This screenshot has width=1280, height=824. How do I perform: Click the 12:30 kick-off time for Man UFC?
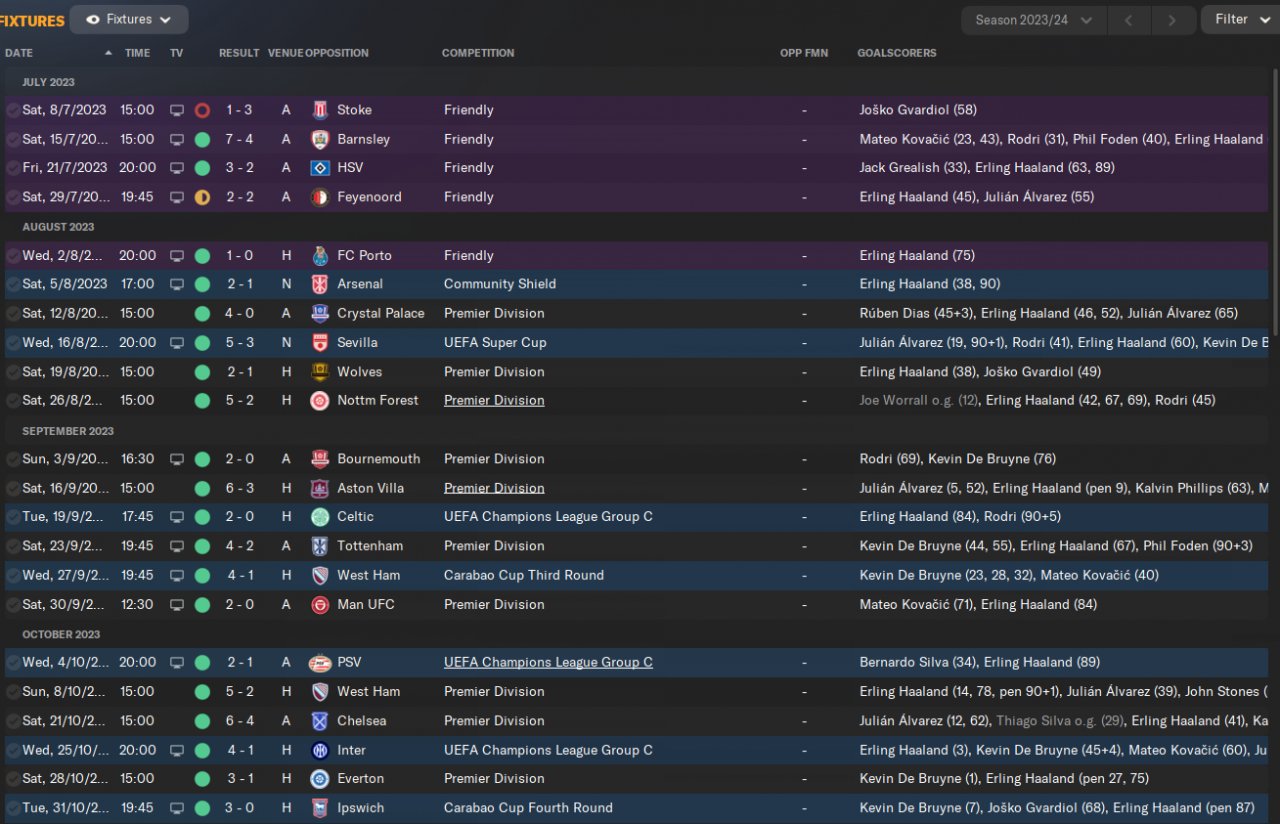[137, 604]
